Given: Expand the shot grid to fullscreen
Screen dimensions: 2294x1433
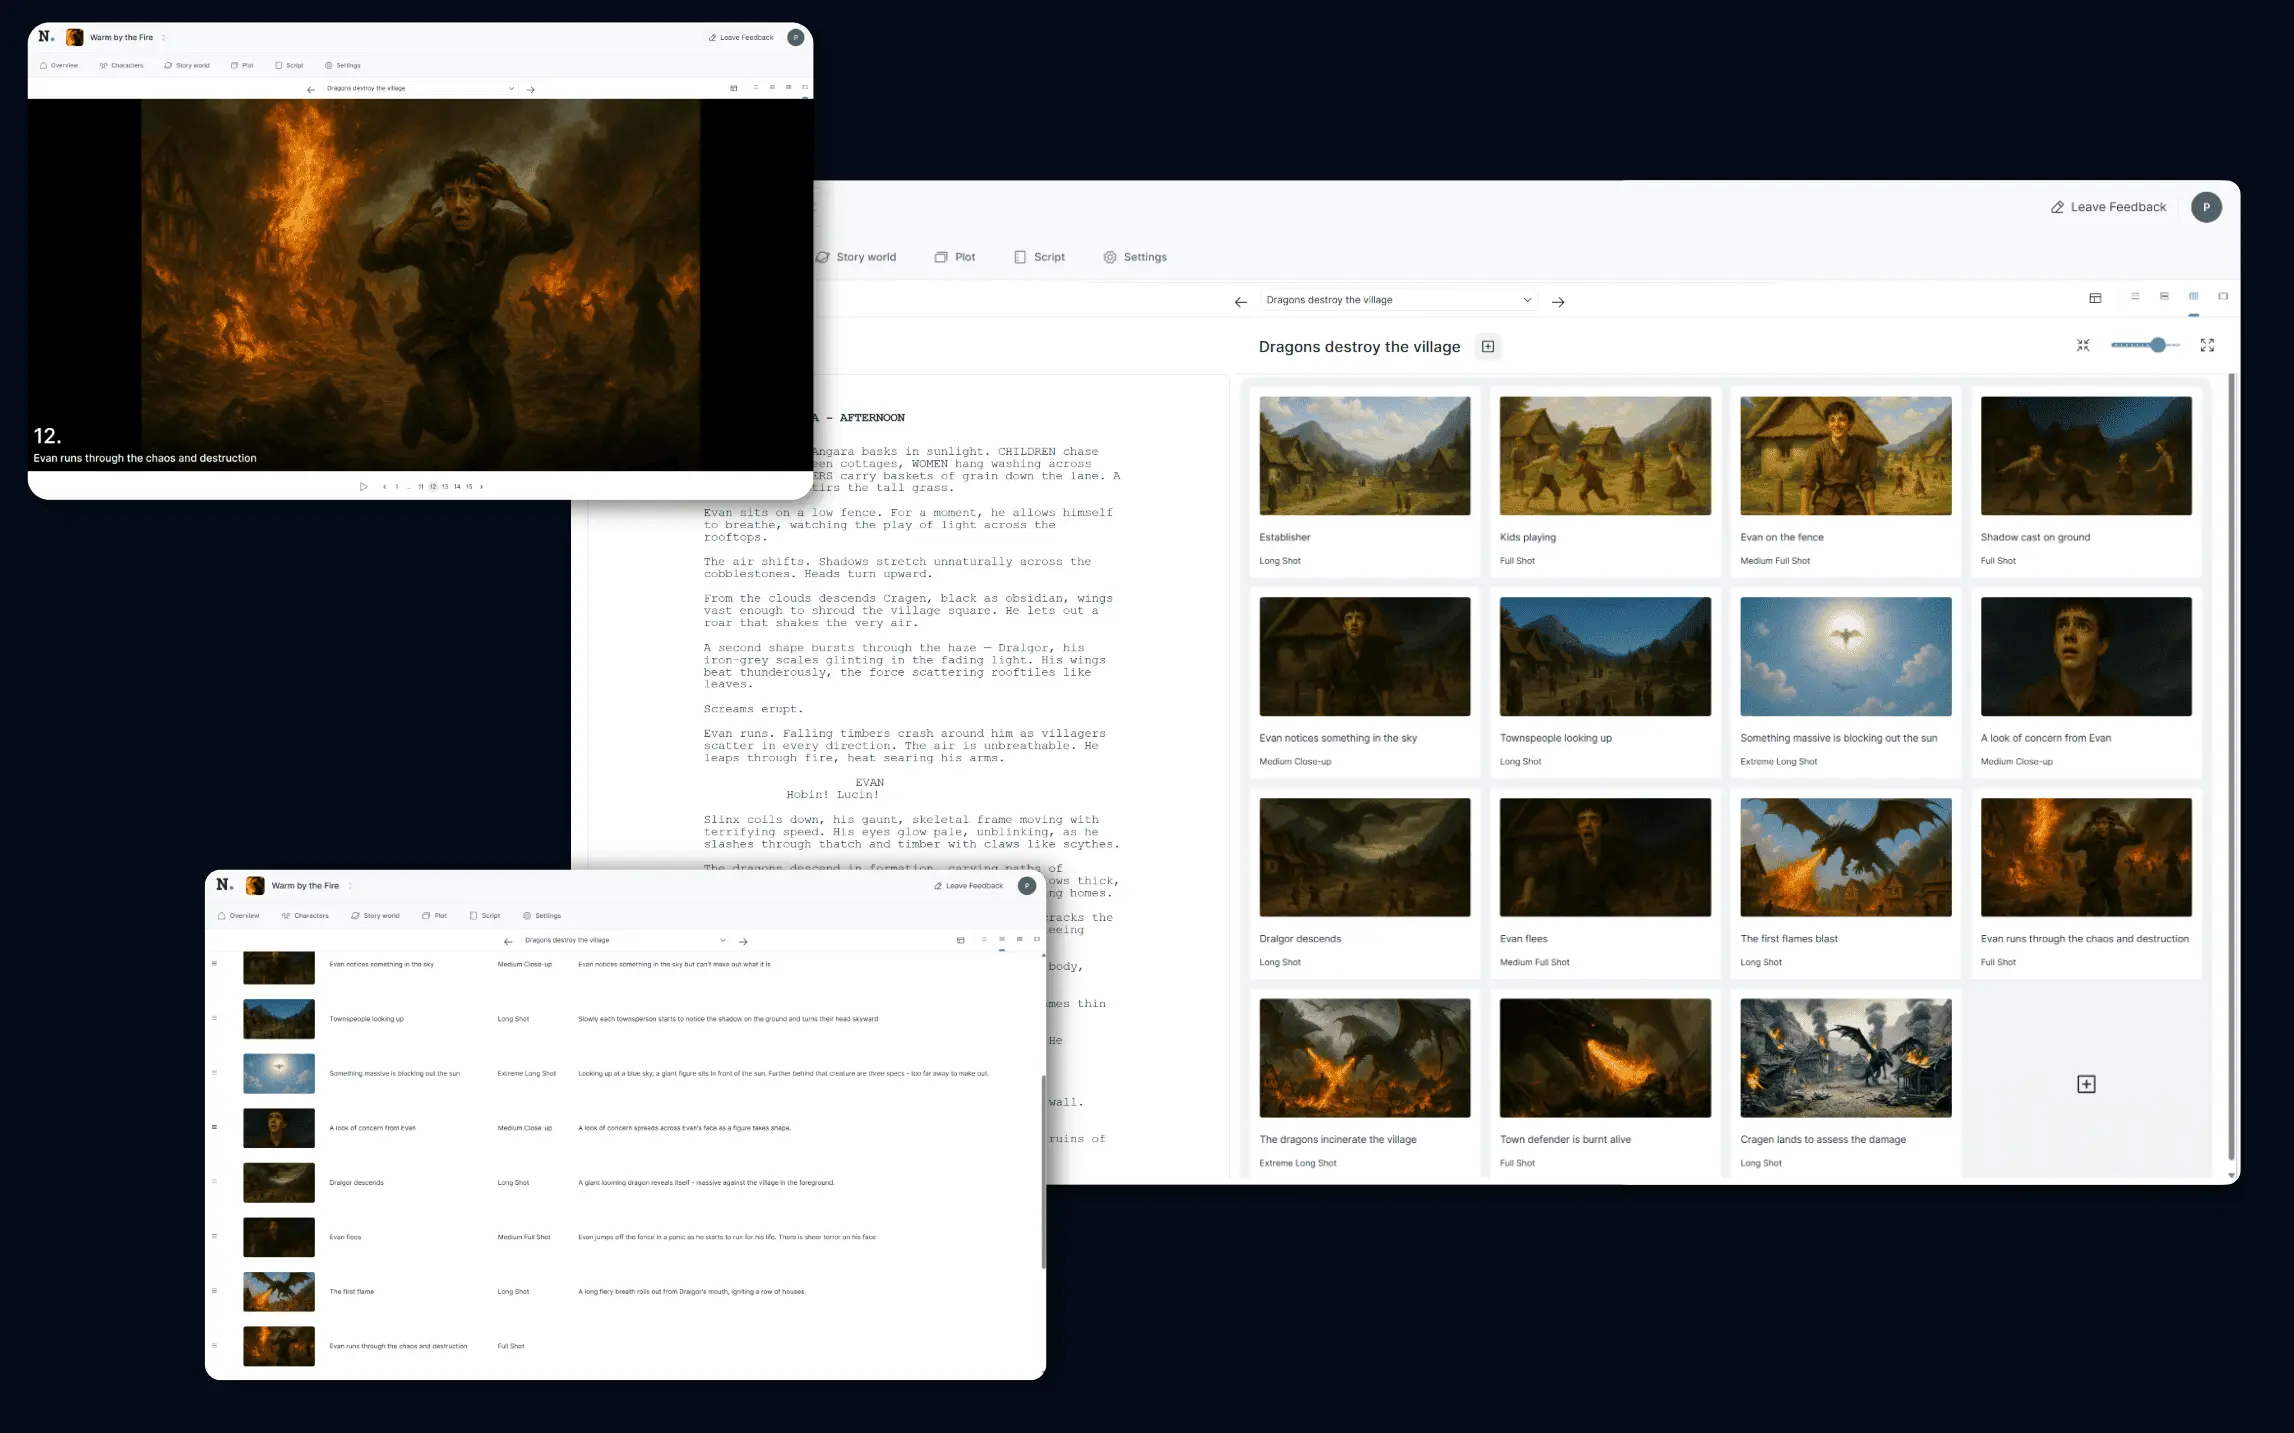Looking at the screenshot, I should 2208,345.
